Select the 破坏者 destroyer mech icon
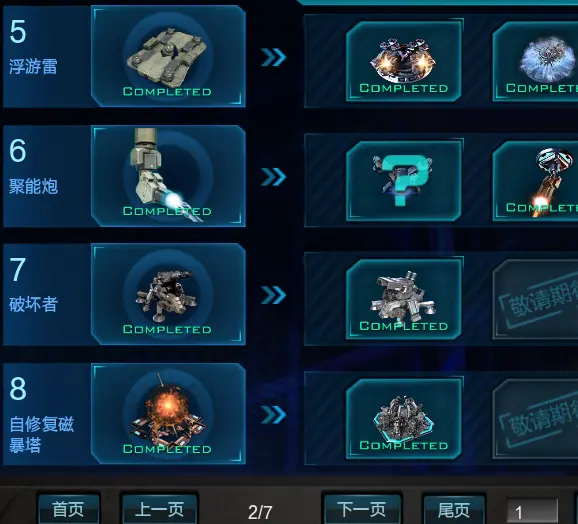The image size is (578, 524). pyautogui.click(x=168, y=294)
